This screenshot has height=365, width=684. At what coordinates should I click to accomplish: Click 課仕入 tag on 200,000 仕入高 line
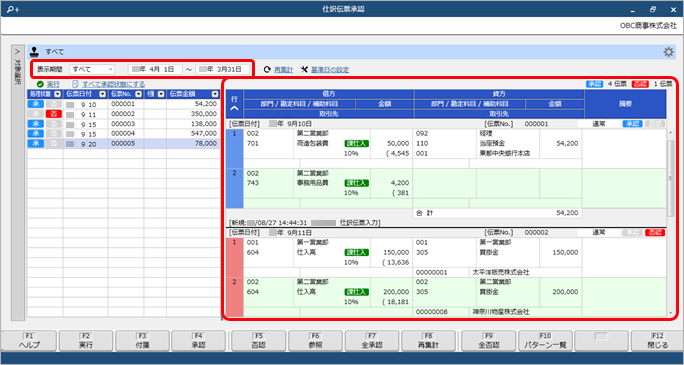click(x=356, y=292)
